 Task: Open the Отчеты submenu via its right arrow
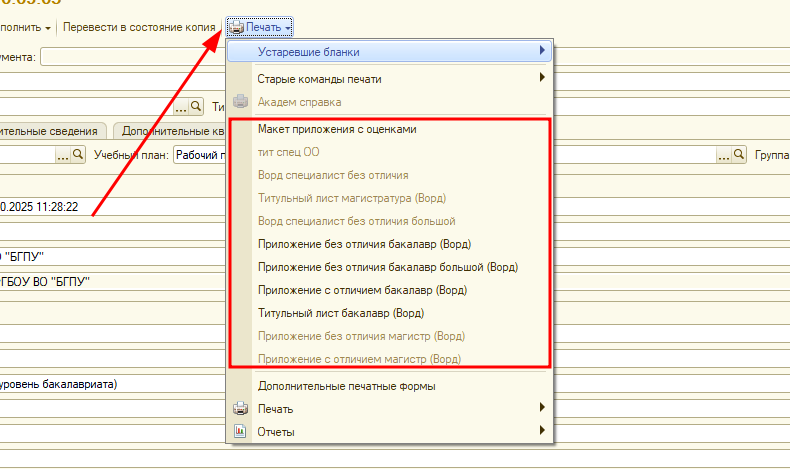pos(542,432)
